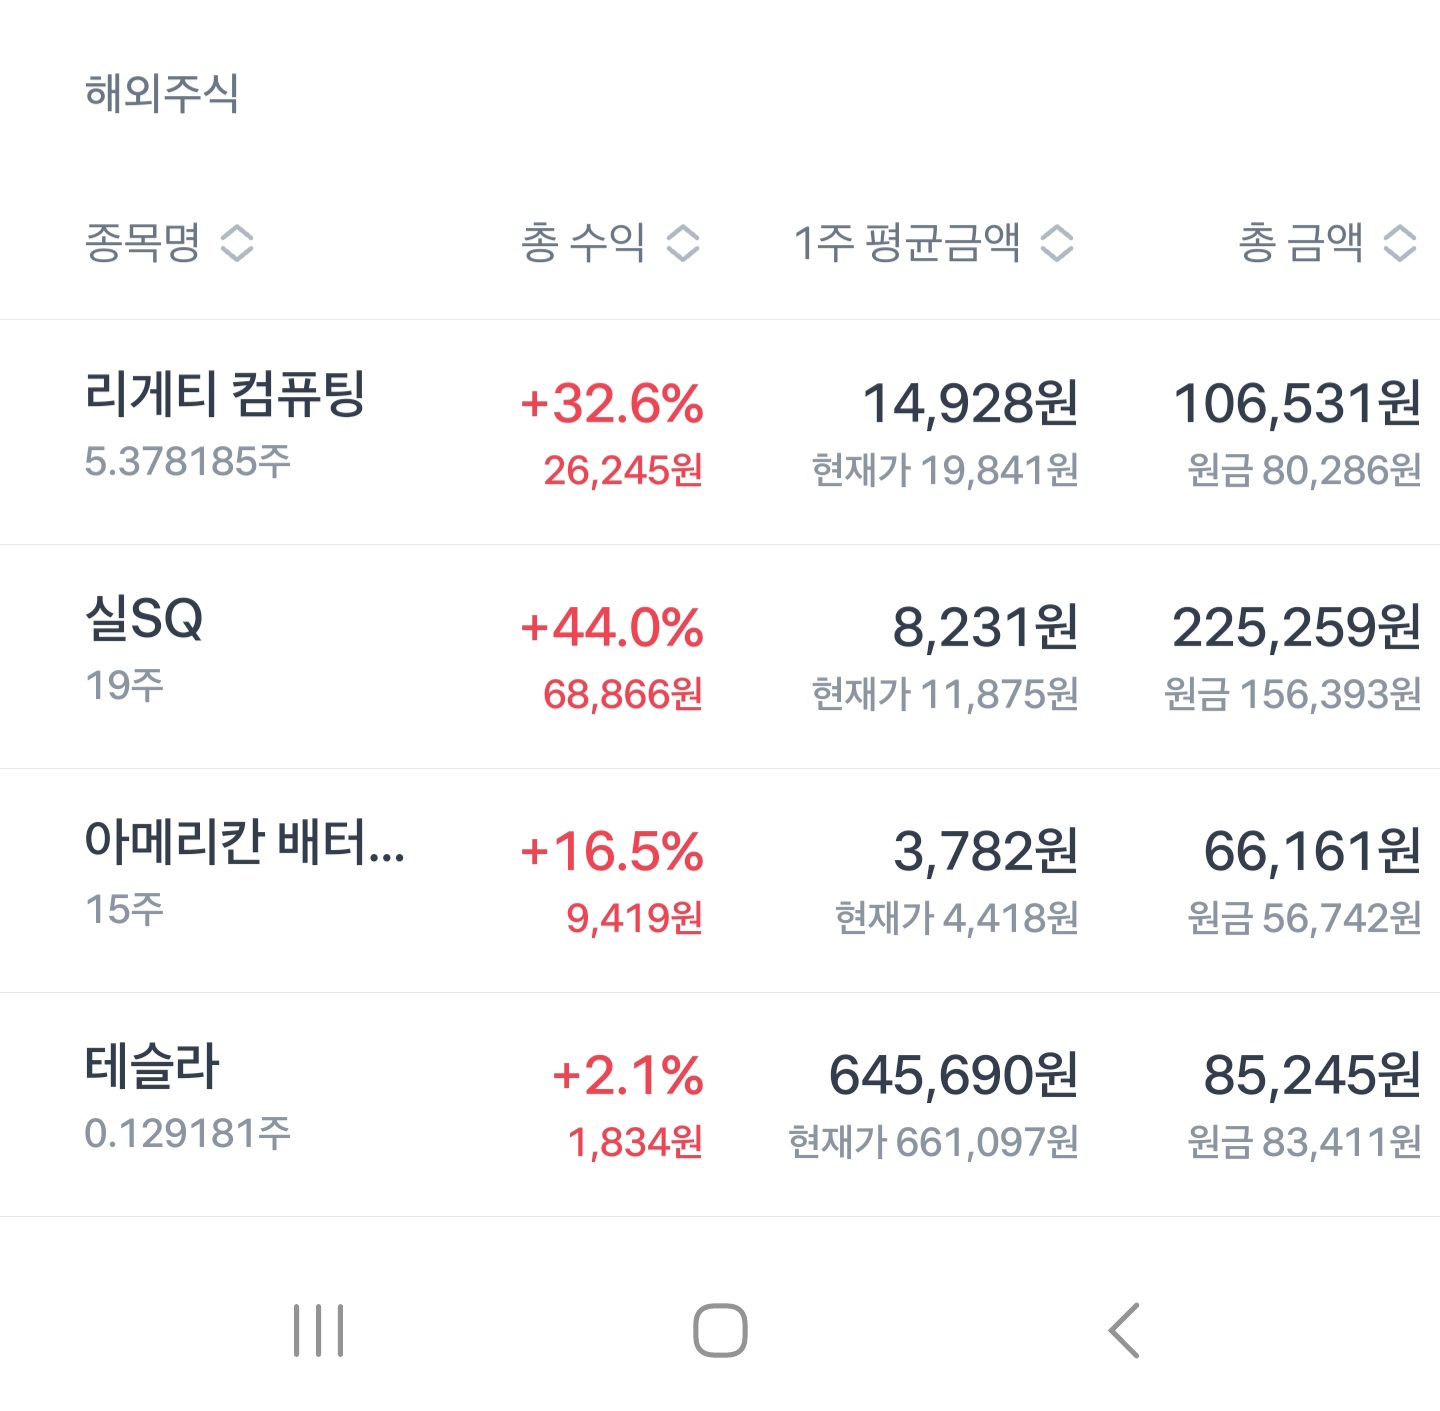Viewport: 1440px width, 1411px height.
Task: Open the 리게티 컴퓨팅 stock row
Action: point(225,394)
